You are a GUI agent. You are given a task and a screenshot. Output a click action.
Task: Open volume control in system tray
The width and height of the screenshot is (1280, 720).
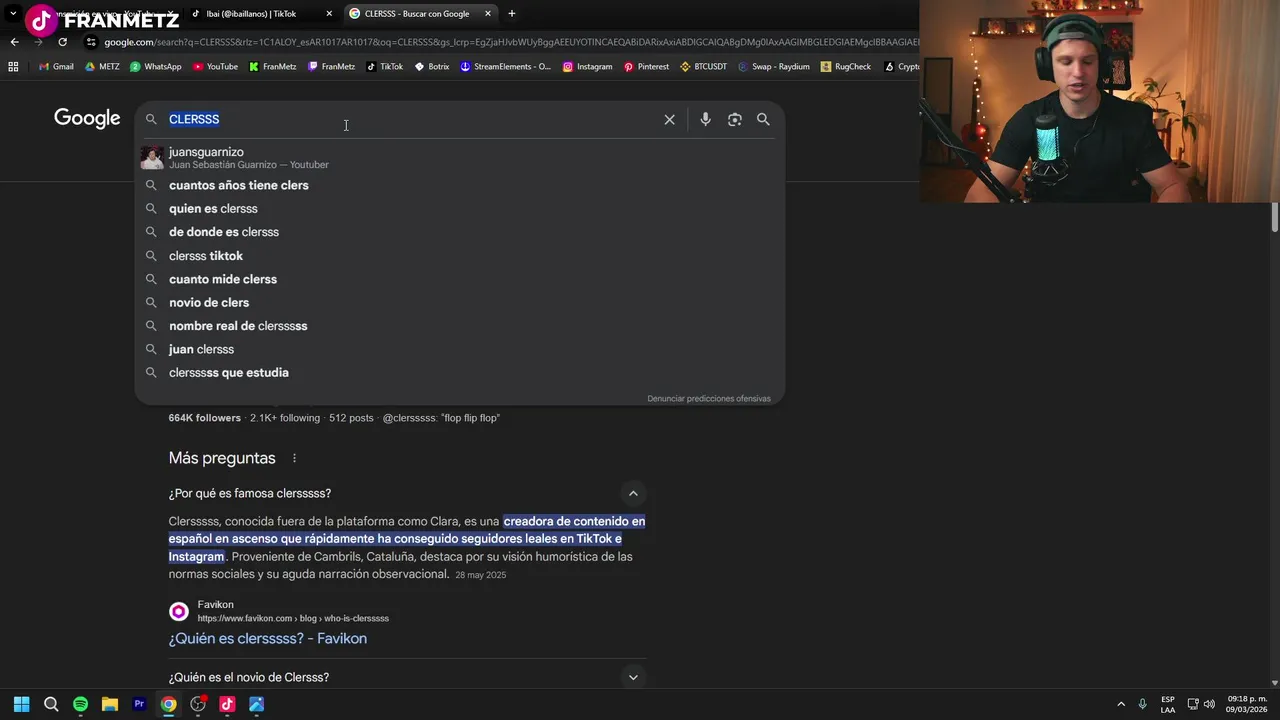pyautogui.click(x=1209, y=704)
